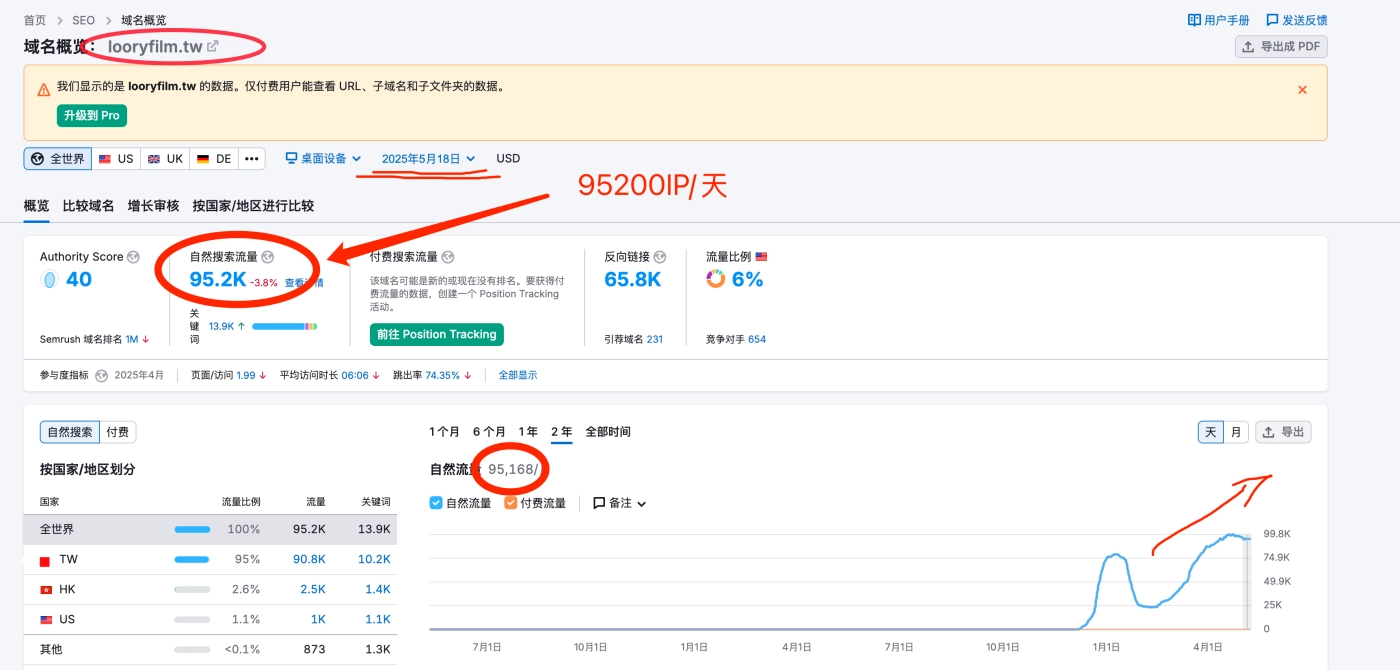Click the Authority Score info globe icon
The width and height of the screenshot is (1400, 670).
pyautogui.click(x=133, y=257)
